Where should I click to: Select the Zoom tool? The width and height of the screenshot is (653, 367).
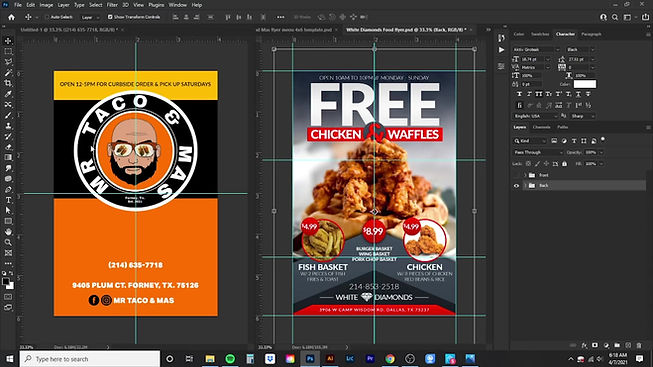(8, 242)
